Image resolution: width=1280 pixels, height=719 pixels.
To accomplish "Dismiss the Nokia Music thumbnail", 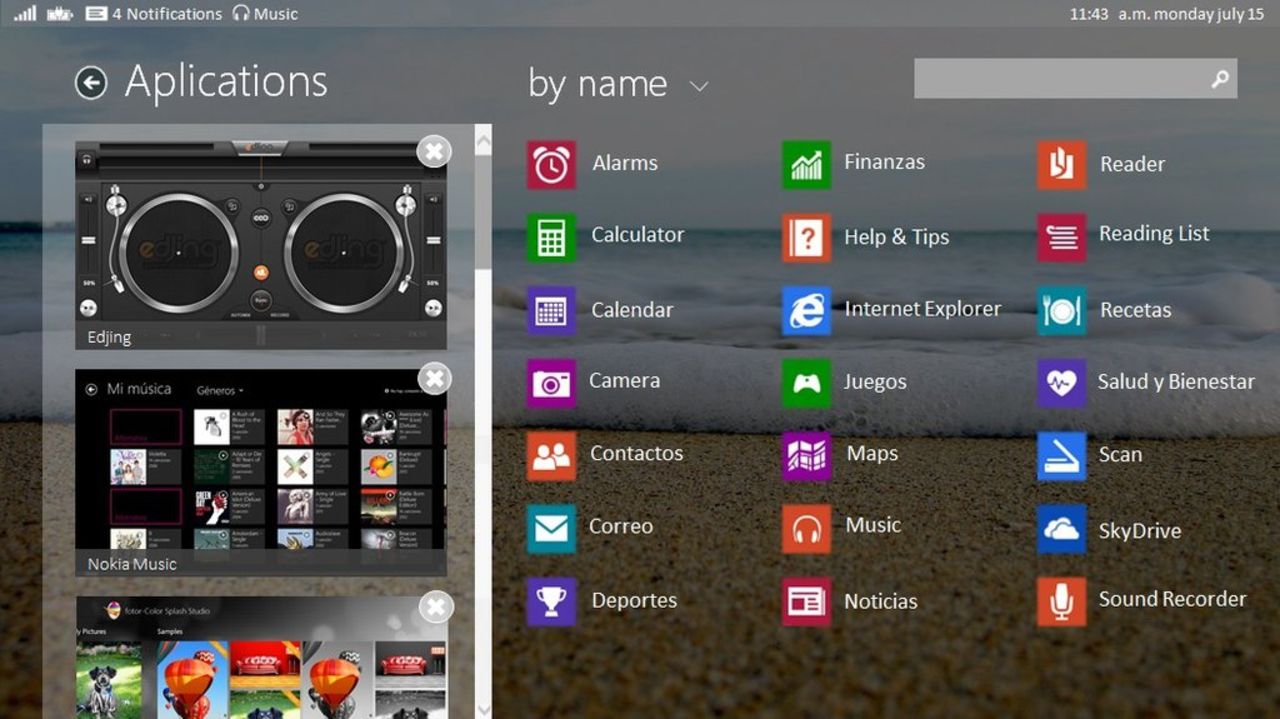I will [x=434, y=379].
